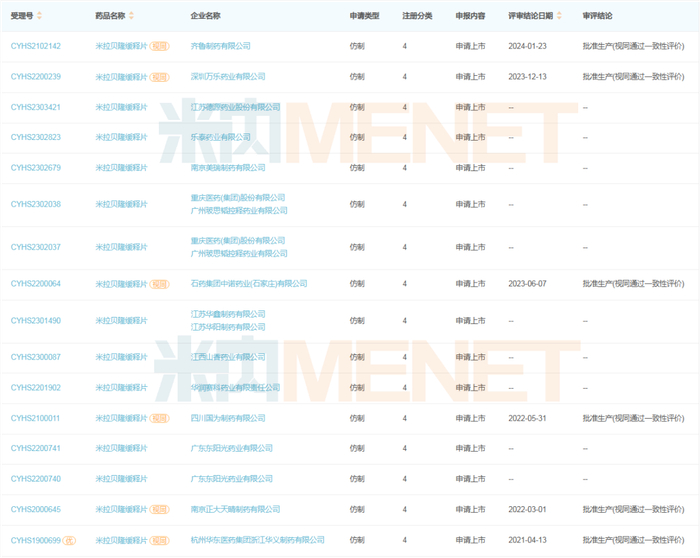Click the 企业名称 column header
Viewport: 700px width, 558px height.
click(205, 16)
